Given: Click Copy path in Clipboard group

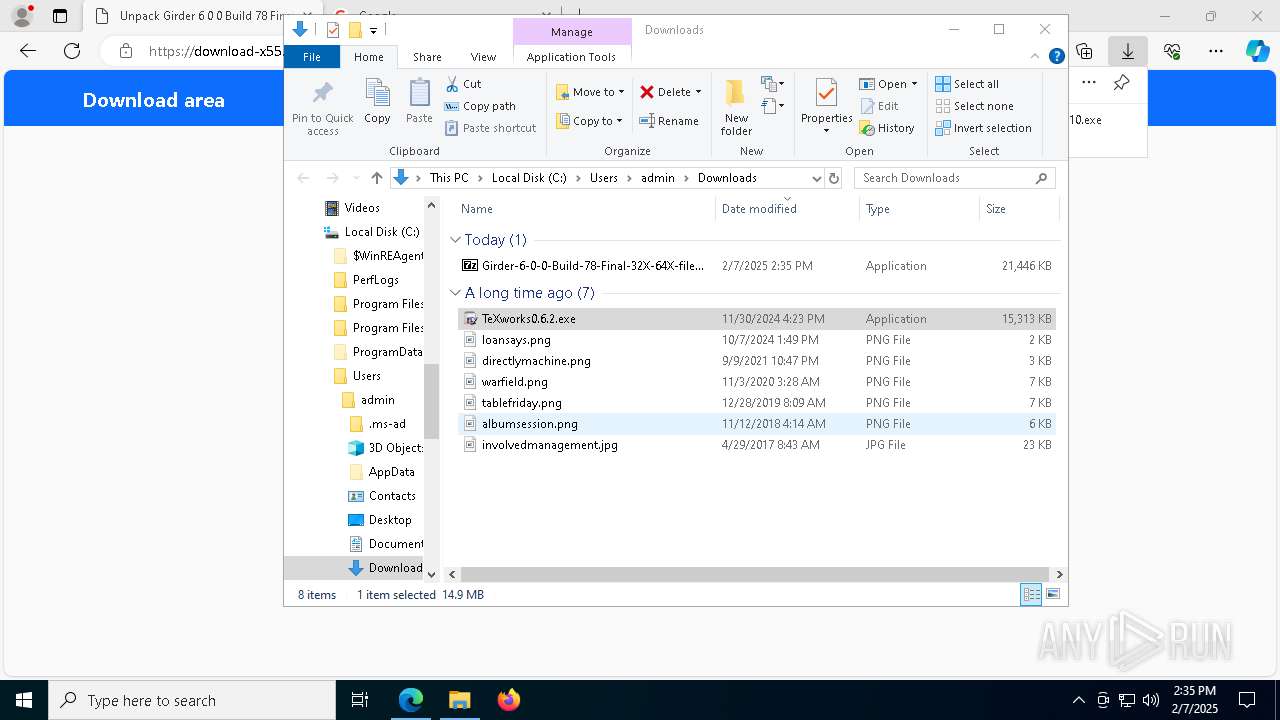Looking at the screenshot, I should (480, 106).
